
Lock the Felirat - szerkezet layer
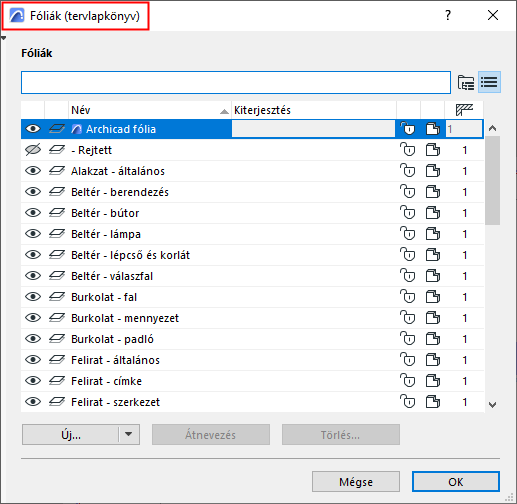pos(408,402)
